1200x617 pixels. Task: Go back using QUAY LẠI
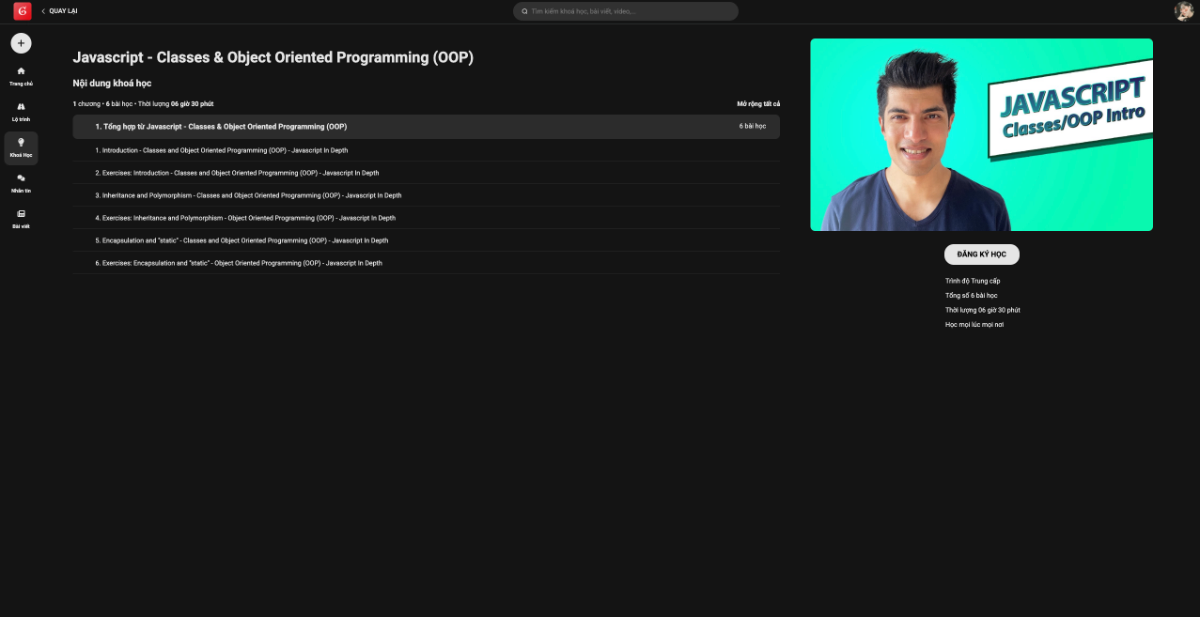click(x=59, y=11)
